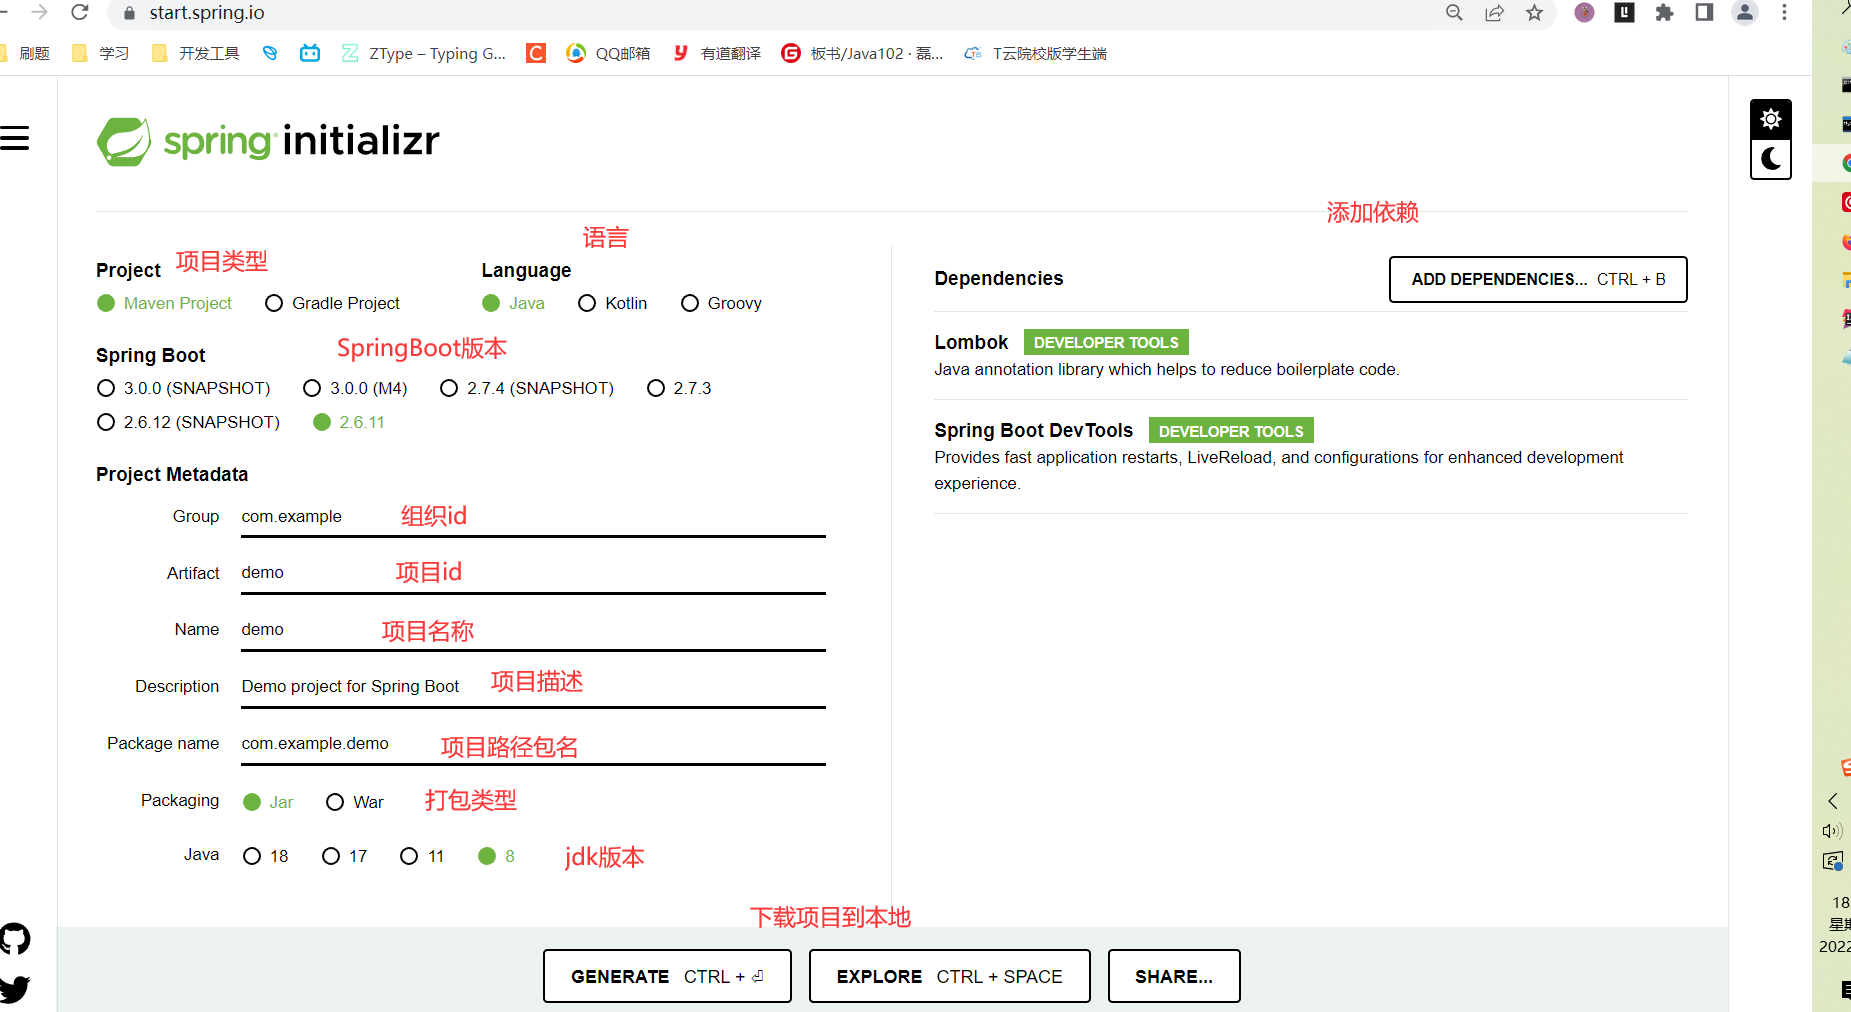Open the ZType Typing Game bookmark
1851x1012 pixels.
click(x=423, y=53)
